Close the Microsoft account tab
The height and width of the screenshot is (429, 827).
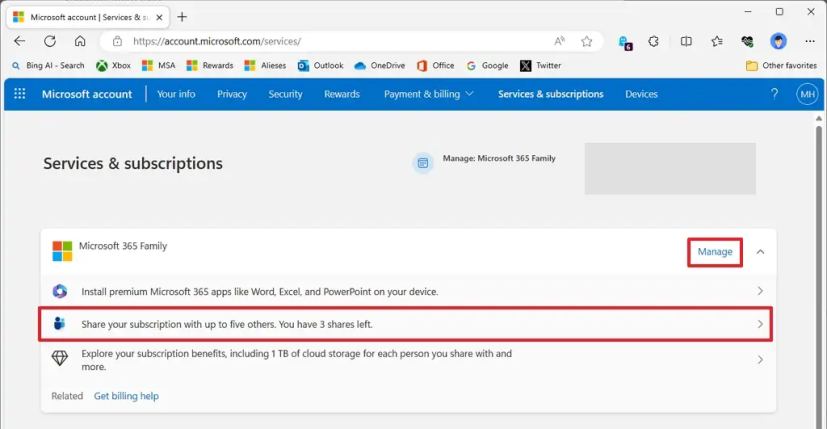click(x=159, y=17)
